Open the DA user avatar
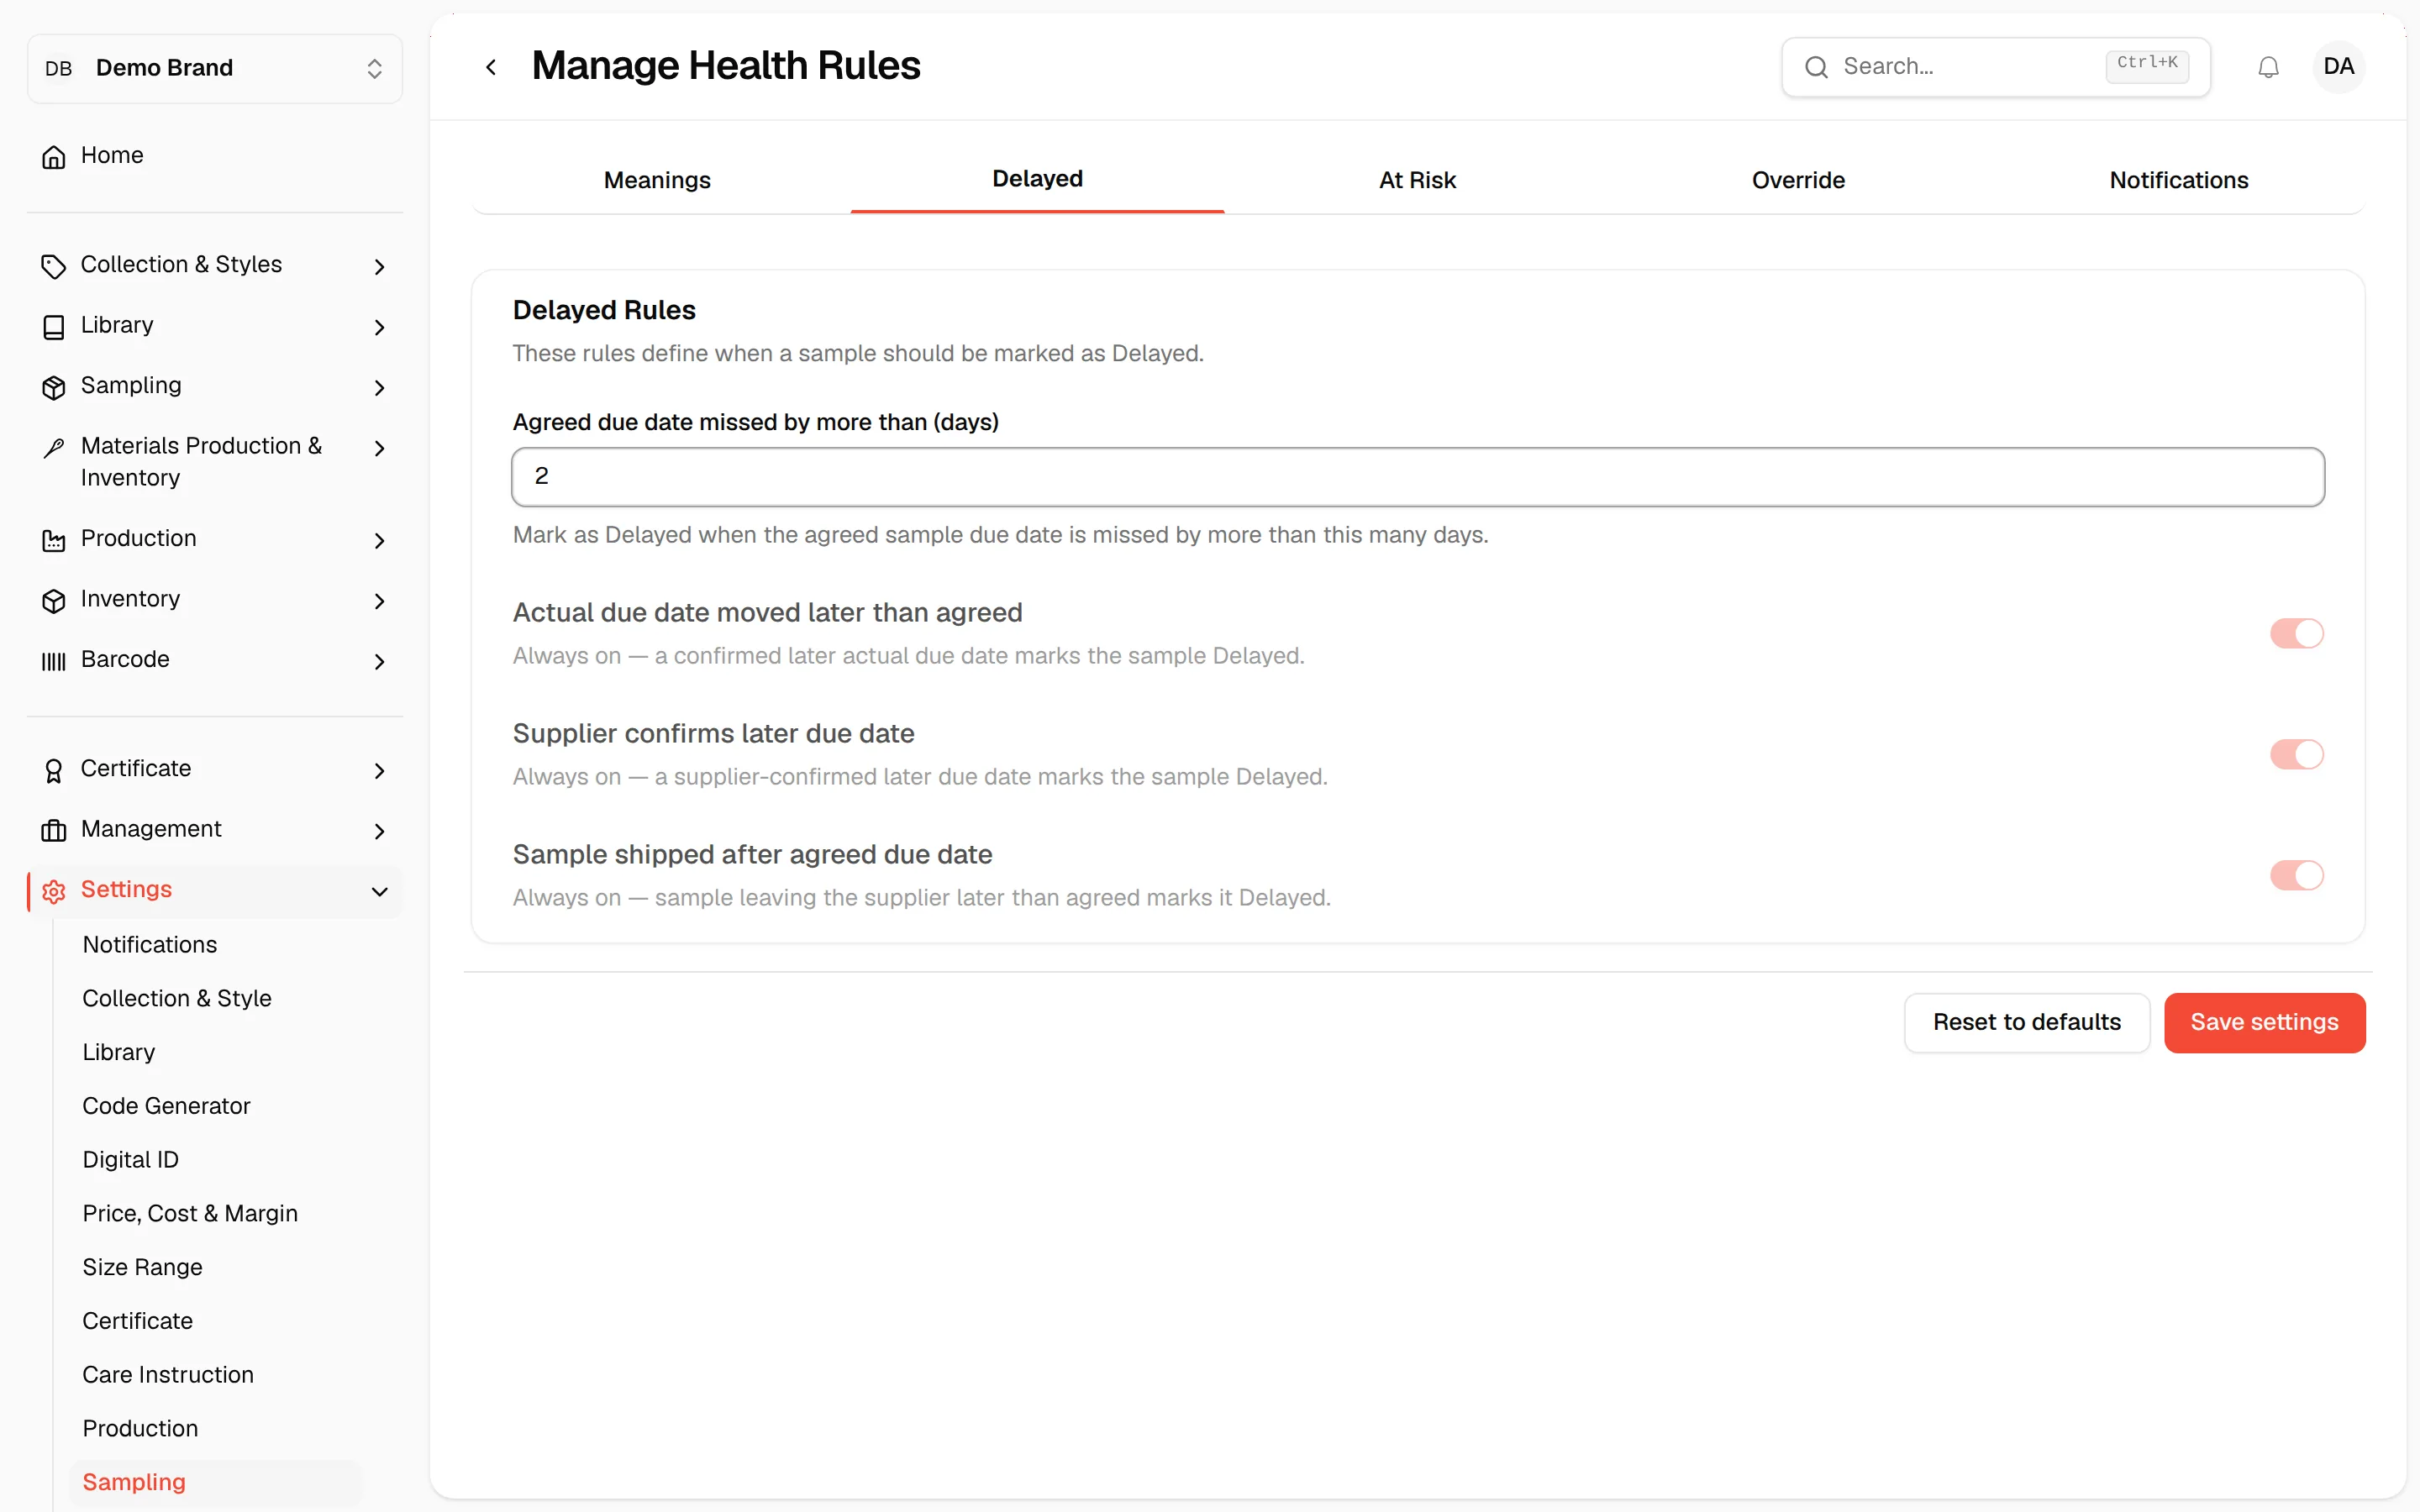The image size is (2420, 1512). (x=2338, y=67)
